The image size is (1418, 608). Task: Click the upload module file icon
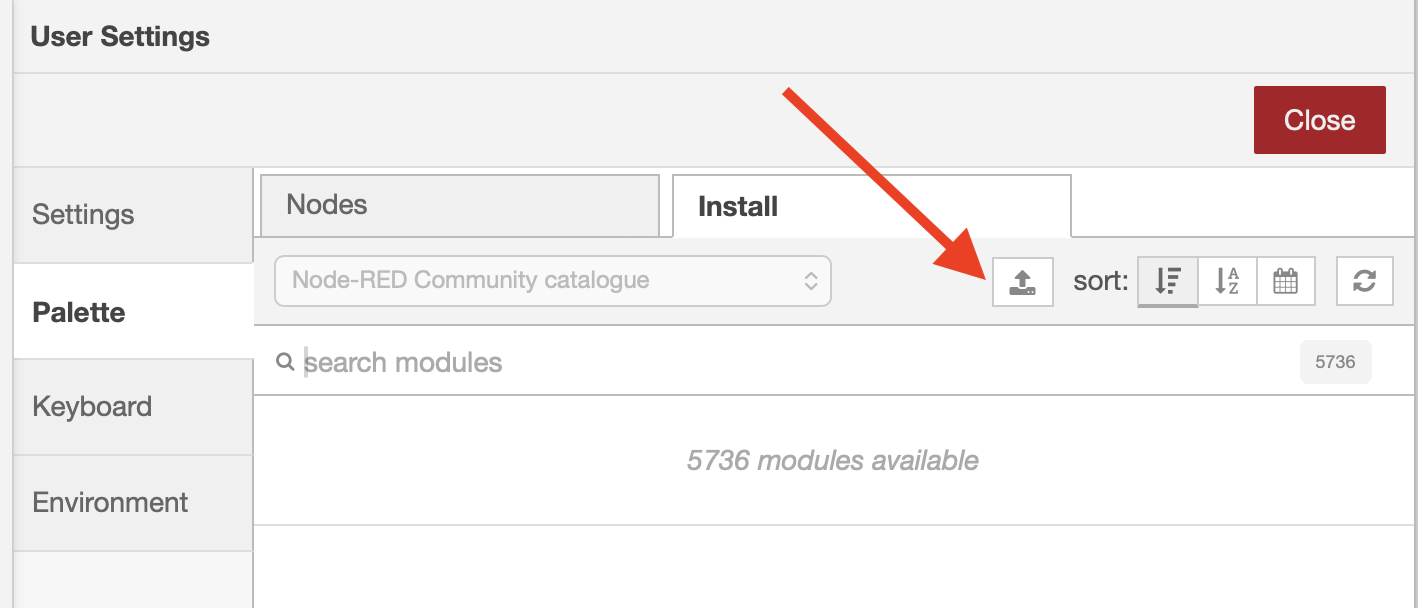(1022, 282)
